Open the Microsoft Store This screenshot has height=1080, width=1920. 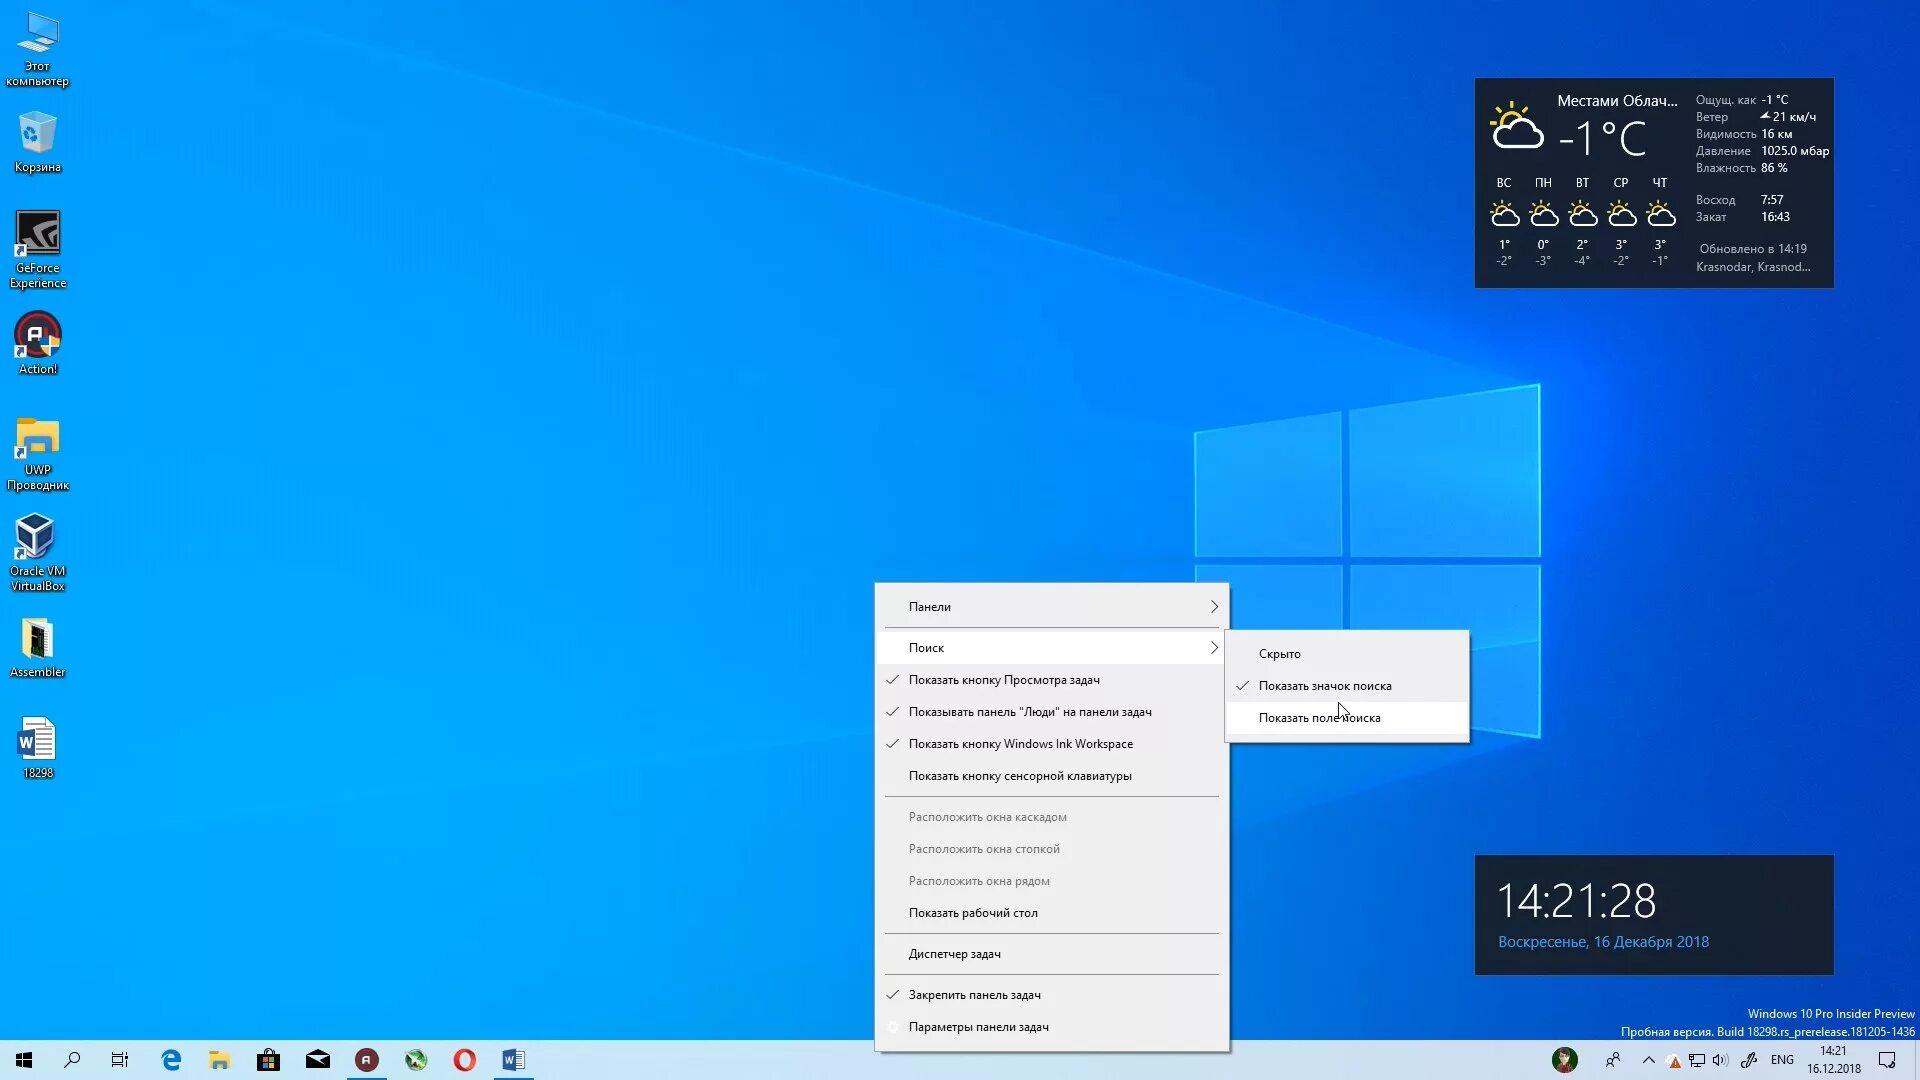click(268, 1060)
